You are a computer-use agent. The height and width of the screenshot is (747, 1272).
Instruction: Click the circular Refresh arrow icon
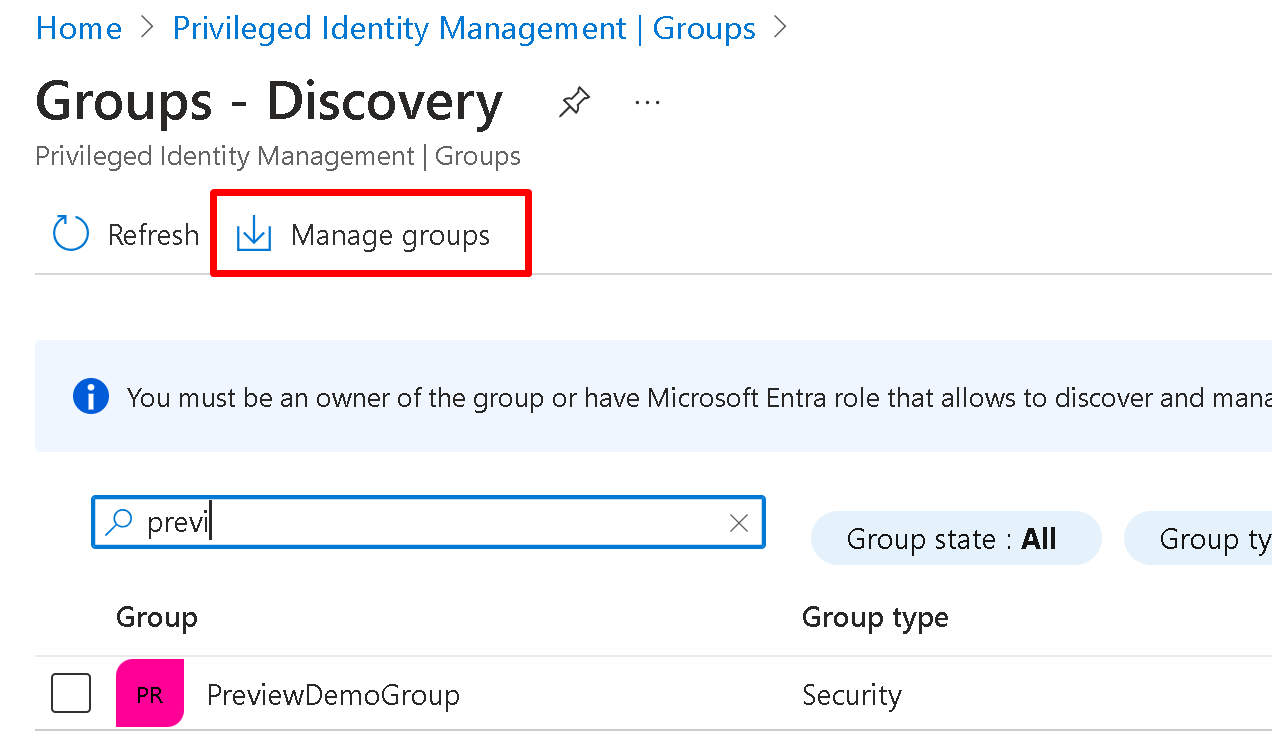click(x=71, y=235)
